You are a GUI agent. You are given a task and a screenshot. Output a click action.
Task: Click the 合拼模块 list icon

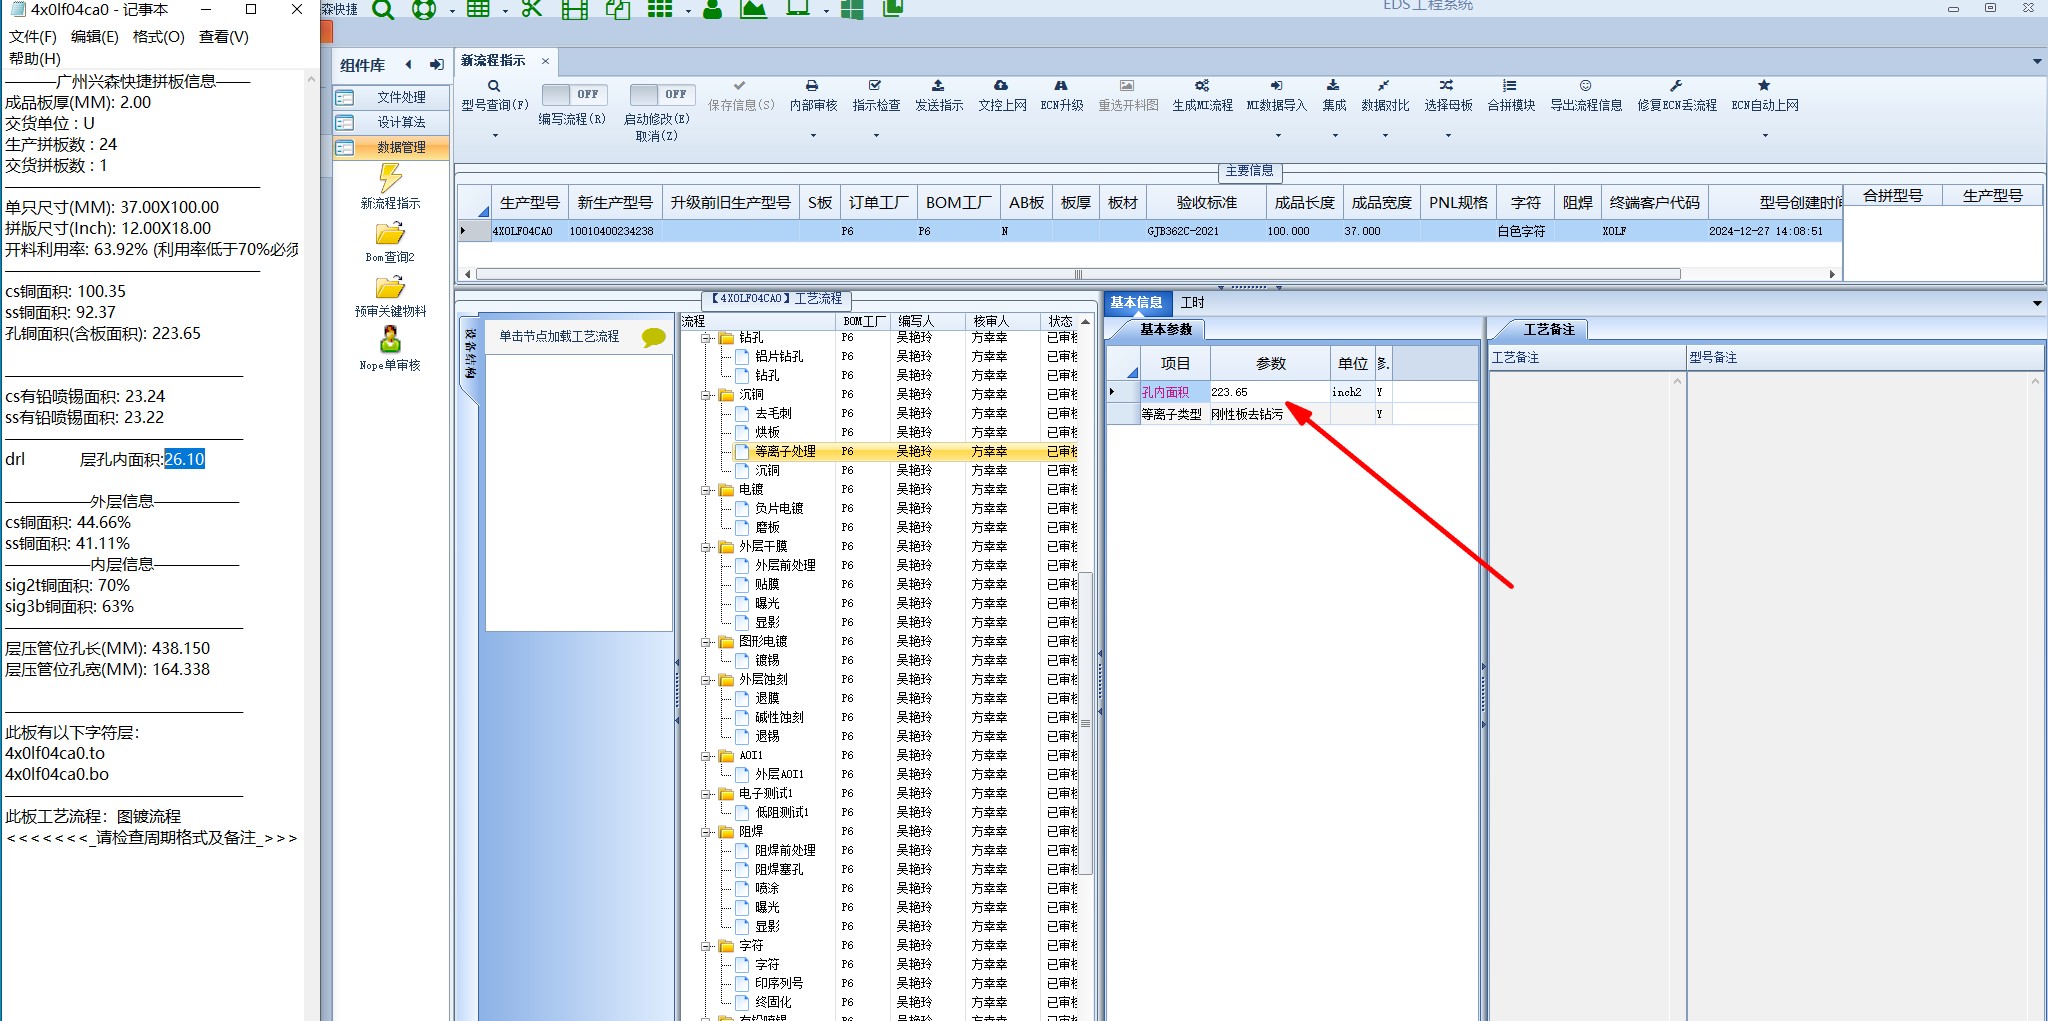point(1510,86)
